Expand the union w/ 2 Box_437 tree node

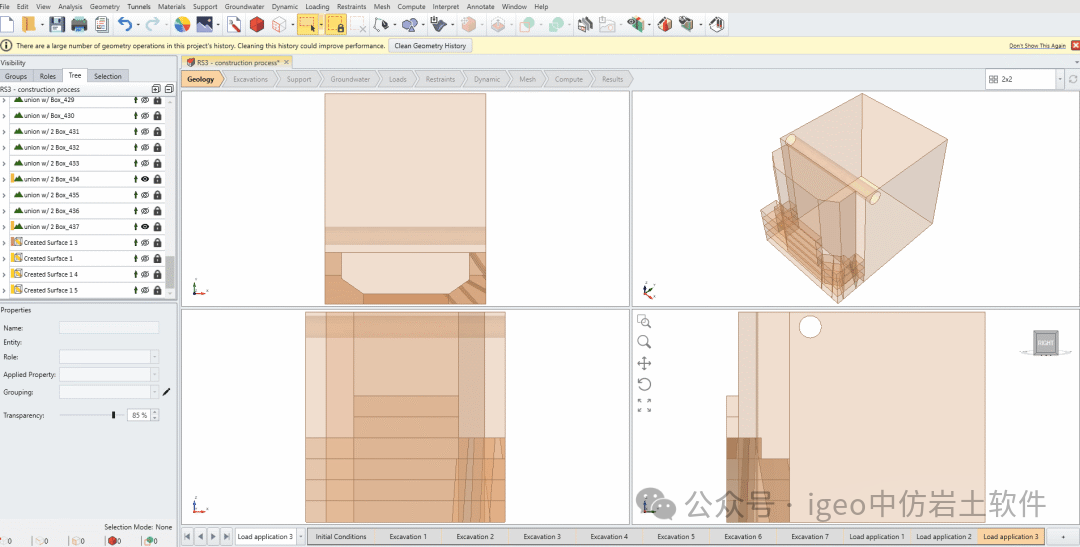coord(4,227)
